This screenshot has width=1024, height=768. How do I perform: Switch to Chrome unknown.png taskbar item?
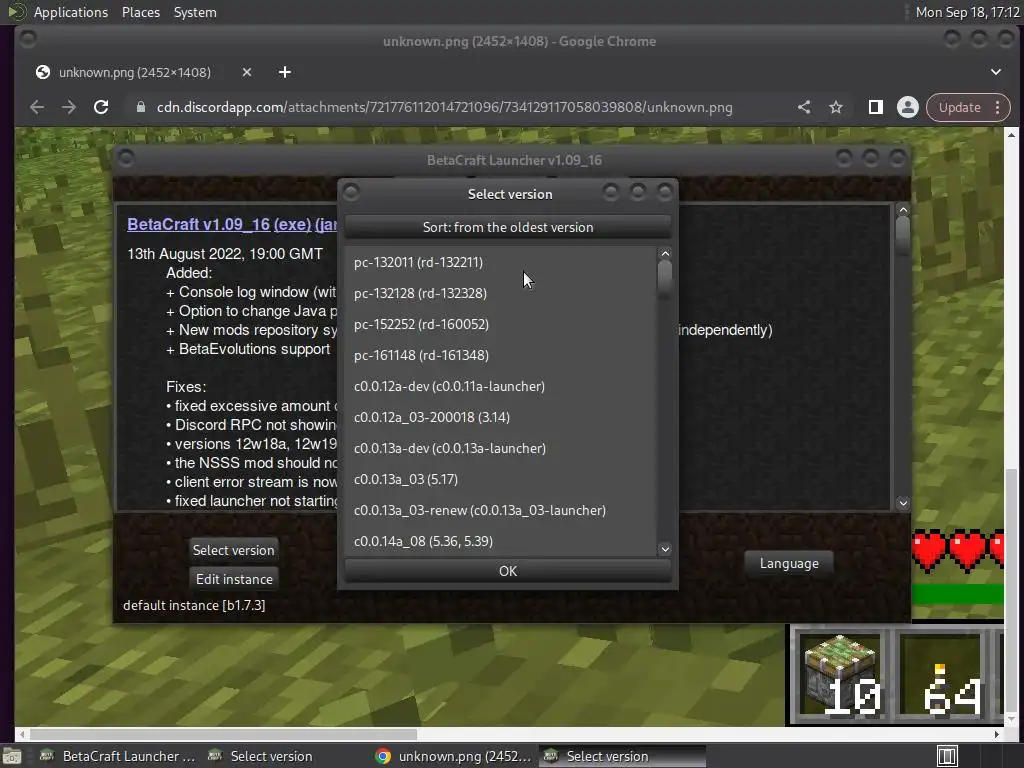(x=453, y=756)
